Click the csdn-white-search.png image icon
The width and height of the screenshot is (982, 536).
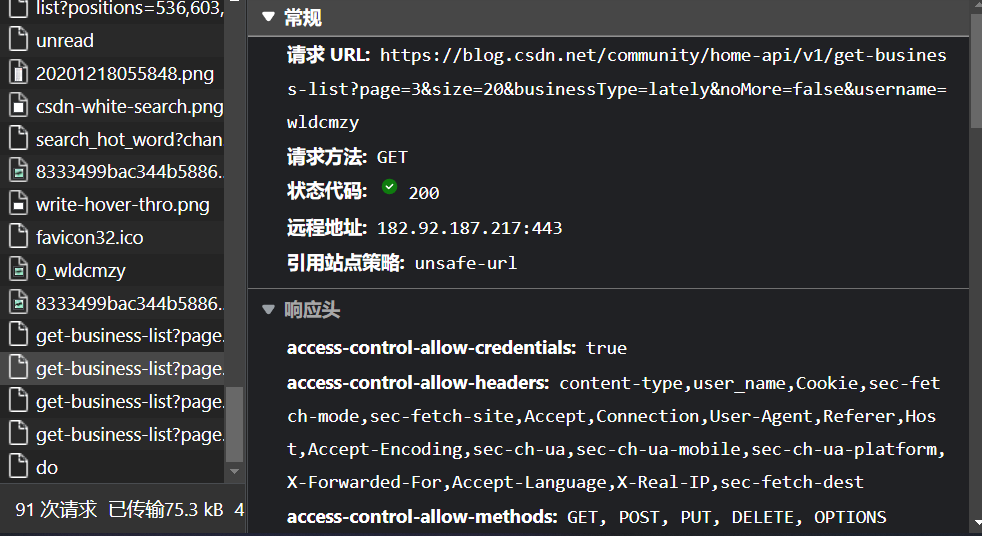[x=18, y=106]
